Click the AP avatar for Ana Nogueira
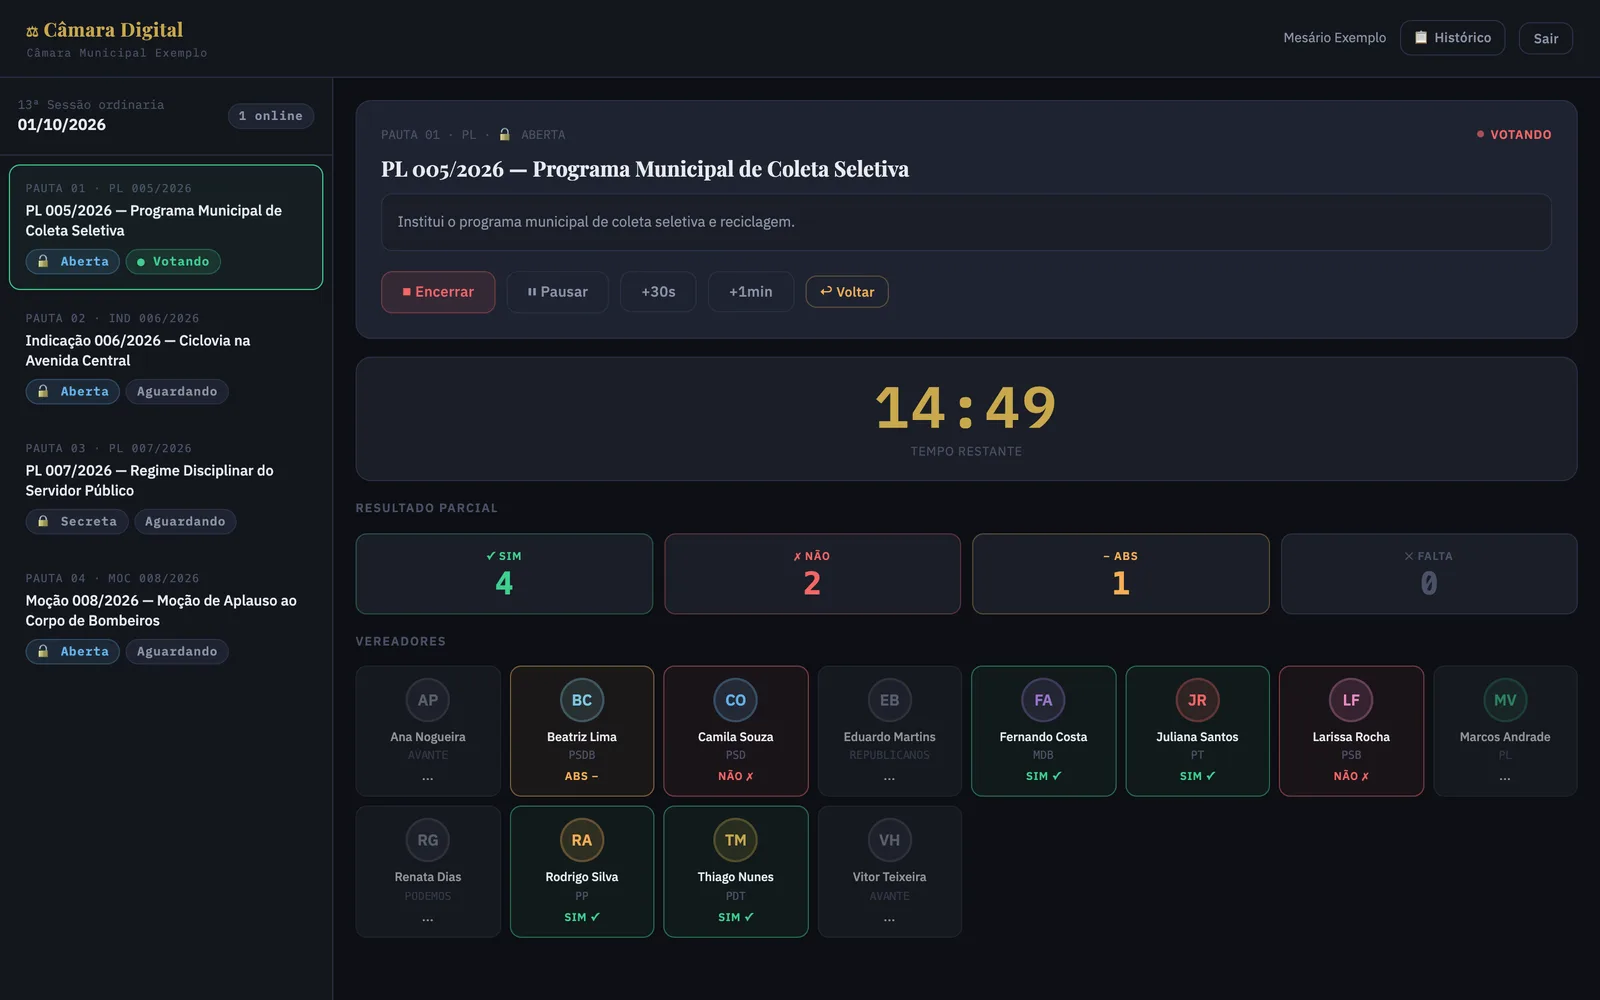This screenshot has width=1600, height=1000. coord(428,700)
